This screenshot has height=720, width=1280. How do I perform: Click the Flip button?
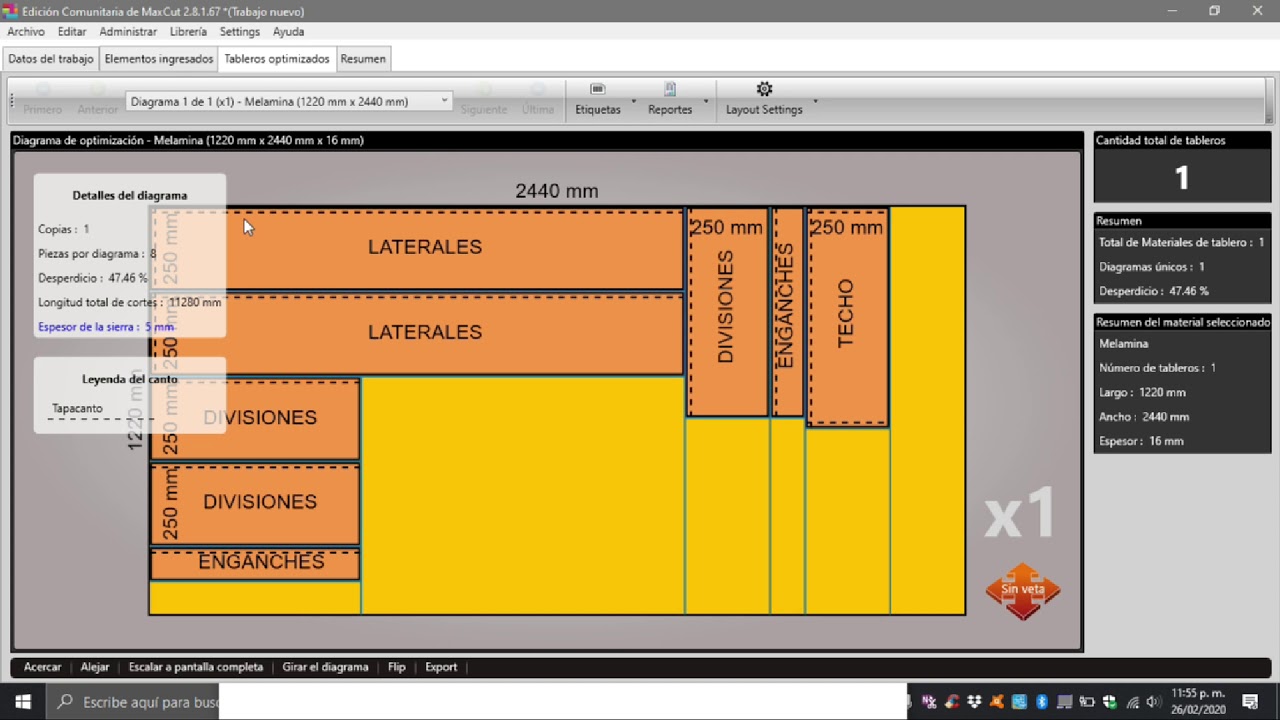397,667
